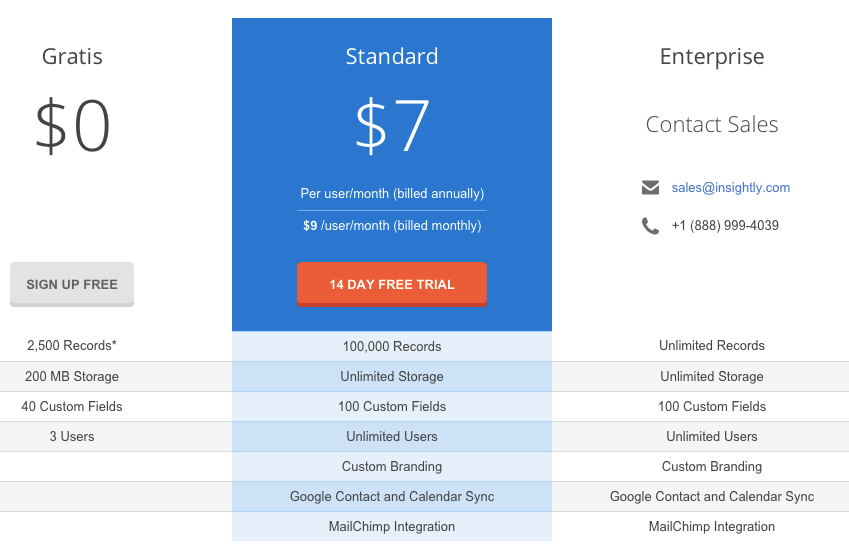
Task: Select the Gratis plan heading
Action: [x=72, y=57]
